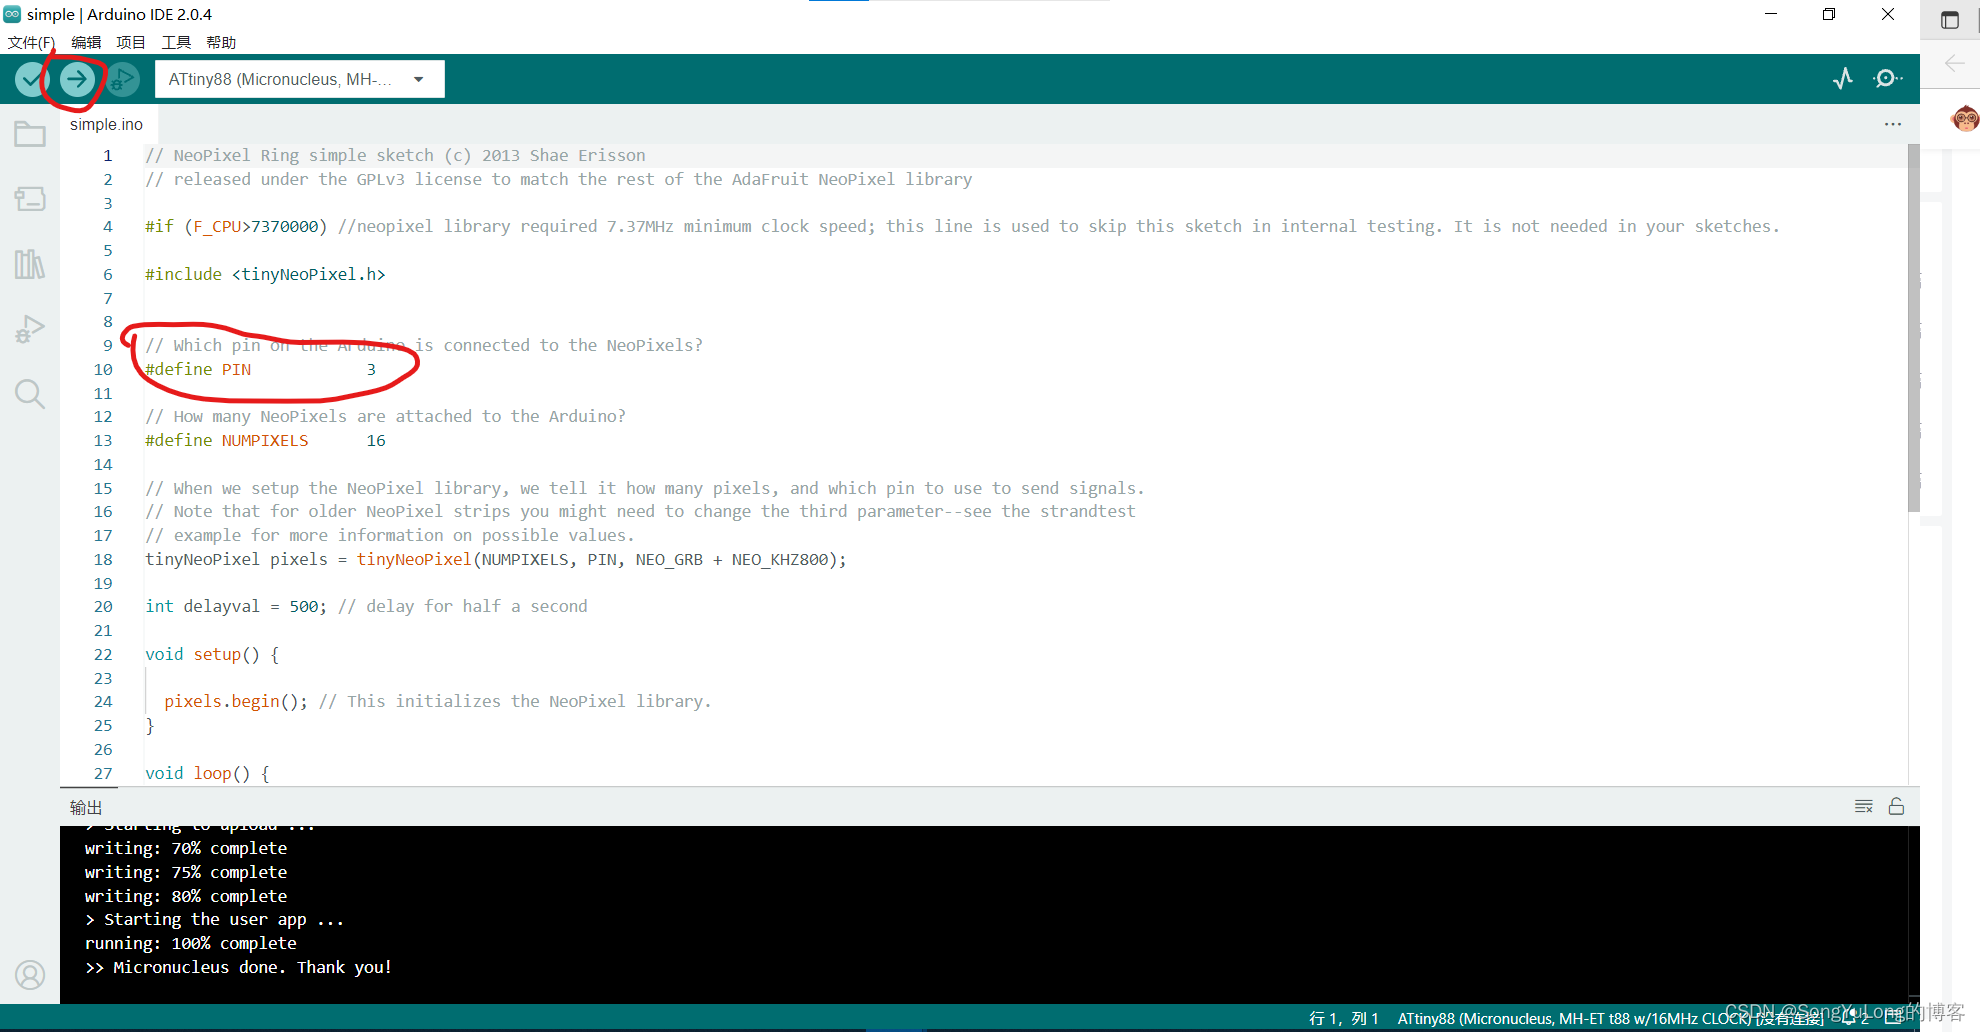Open the Serial Monitor
Viewport: 1980px width, 1032px height.
pos(1887,78)
